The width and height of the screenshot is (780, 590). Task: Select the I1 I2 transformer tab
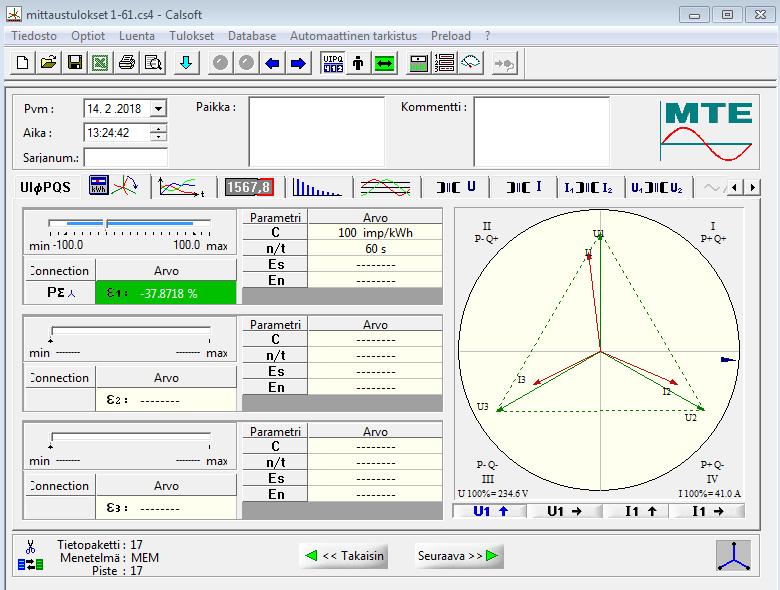[588, 188]
